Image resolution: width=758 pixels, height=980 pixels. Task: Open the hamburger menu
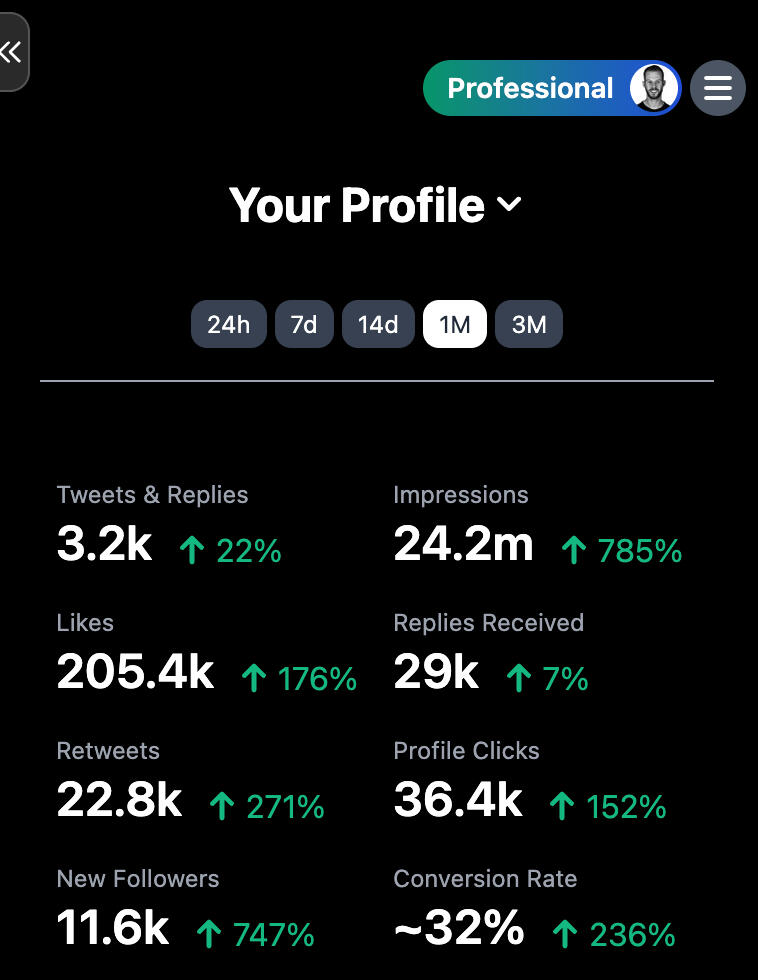click(x=717, y=88)
